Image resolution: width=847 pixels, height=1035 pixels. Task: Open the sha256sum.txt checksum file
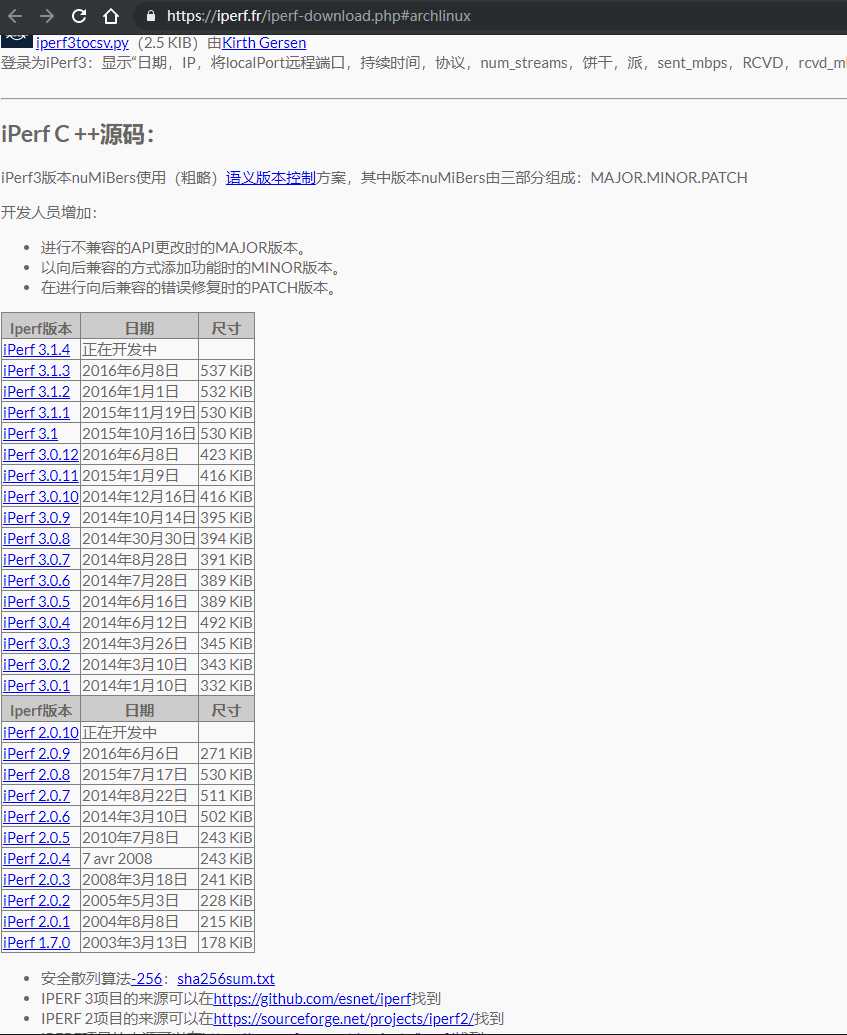[226, 980]
